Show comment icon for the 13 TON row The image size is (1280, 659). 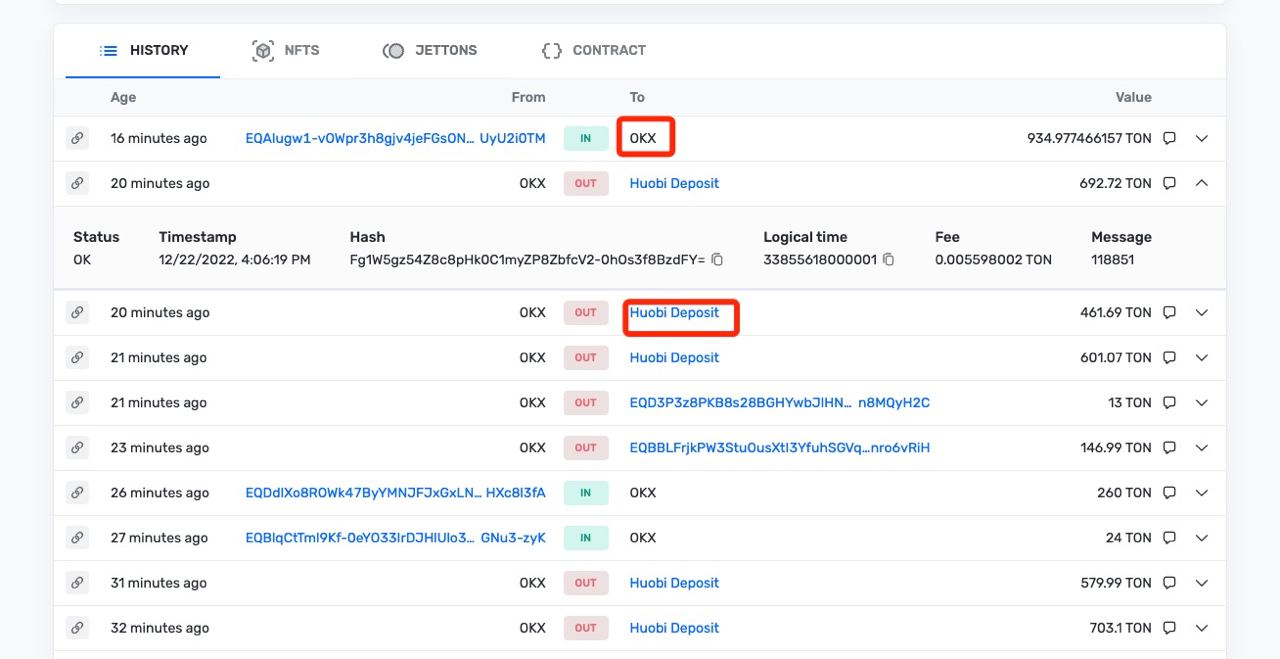coord(1169,403)
